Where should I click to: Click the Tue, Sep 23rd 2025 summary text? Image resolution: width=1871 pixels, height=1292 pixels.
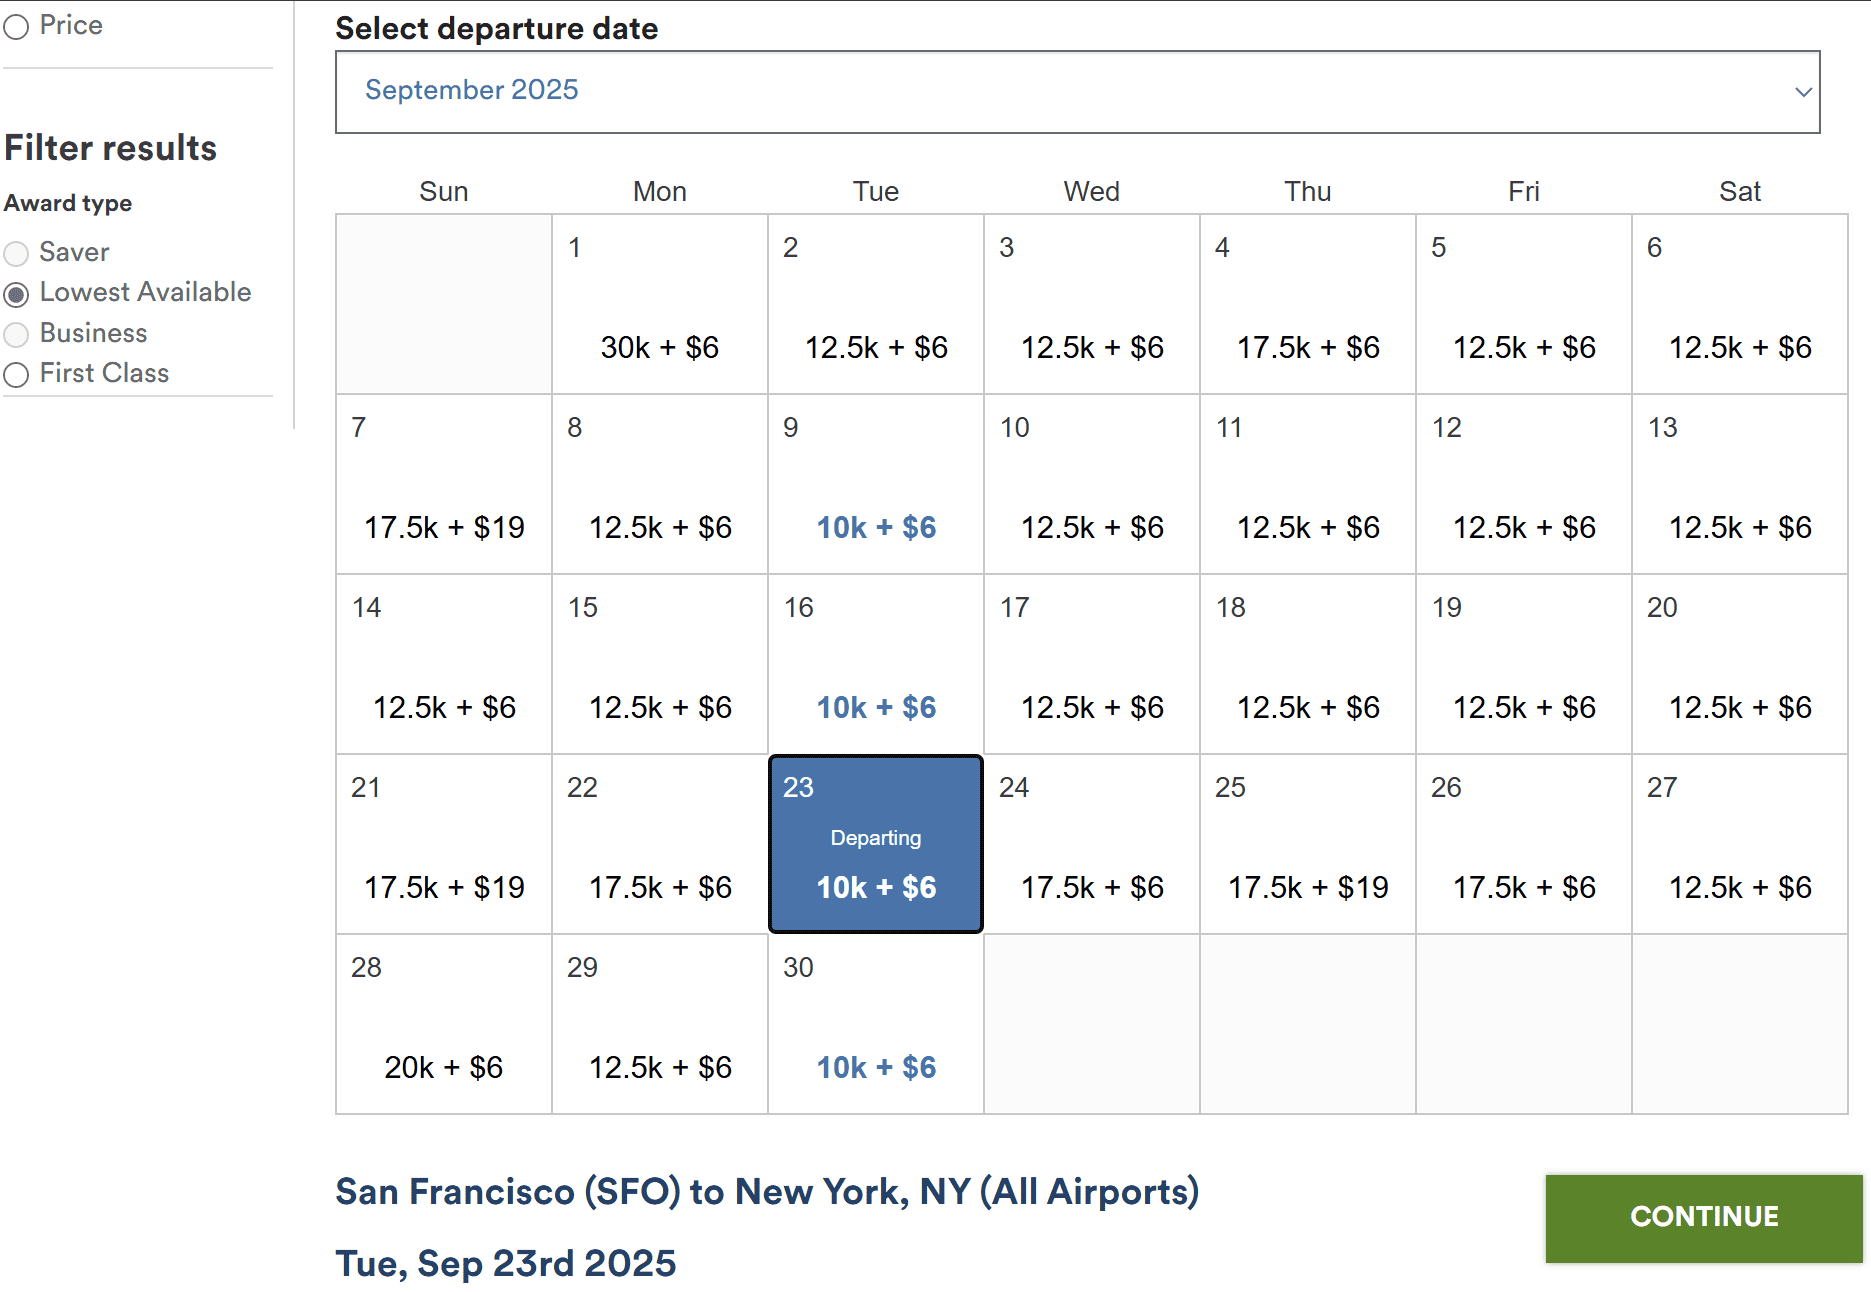(504, 1263)
